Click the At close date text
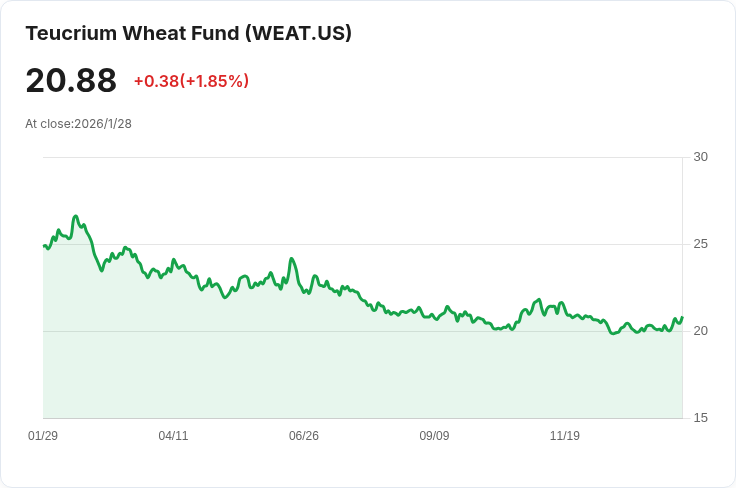Viewport: 736px width, 488px height. point(78,124)
